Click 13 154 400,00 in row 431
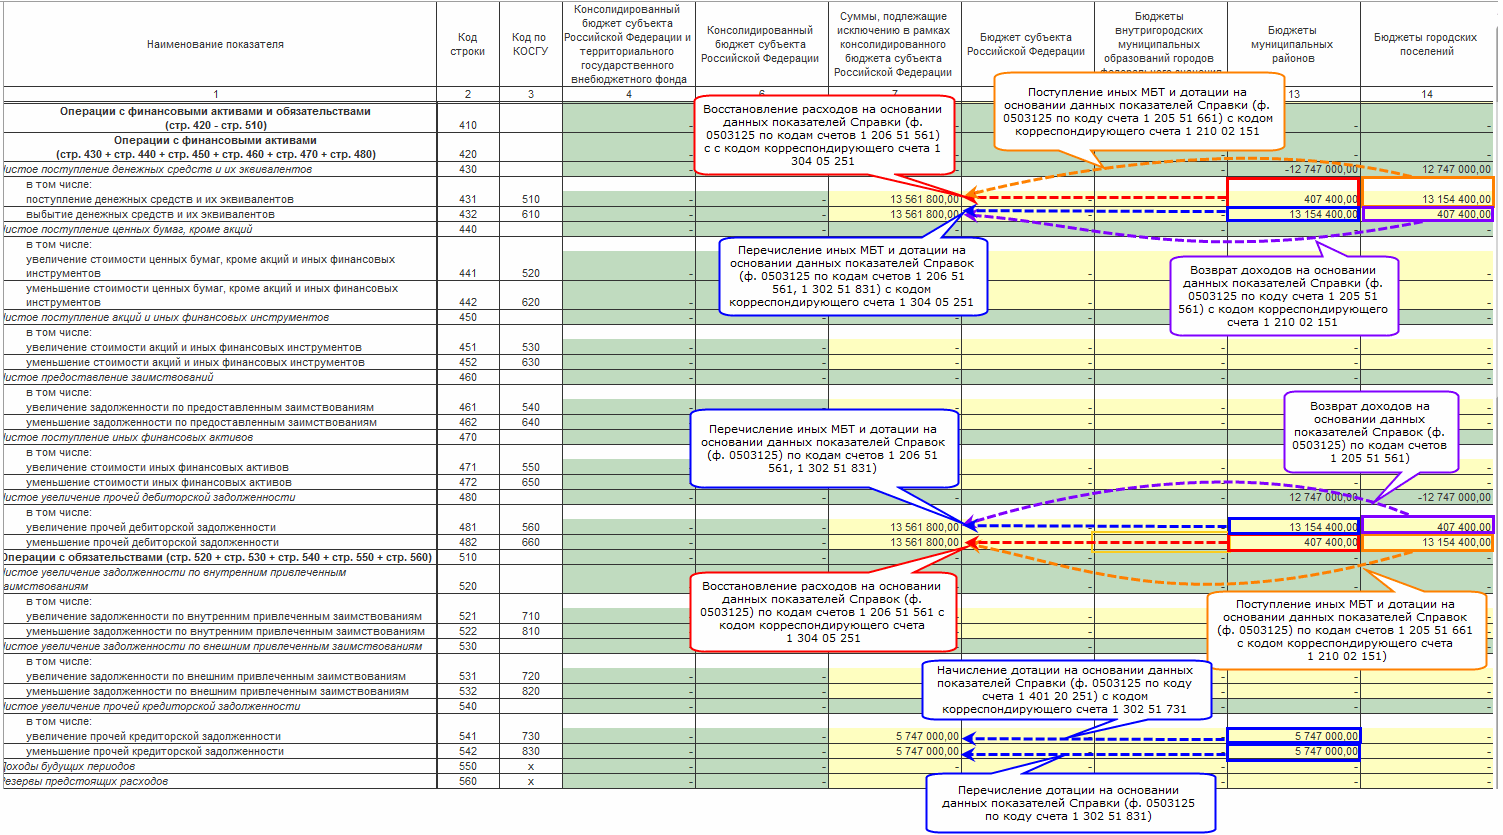Screen dimensions: 1503x835 pyautogui.click(x=1456, y=199)
